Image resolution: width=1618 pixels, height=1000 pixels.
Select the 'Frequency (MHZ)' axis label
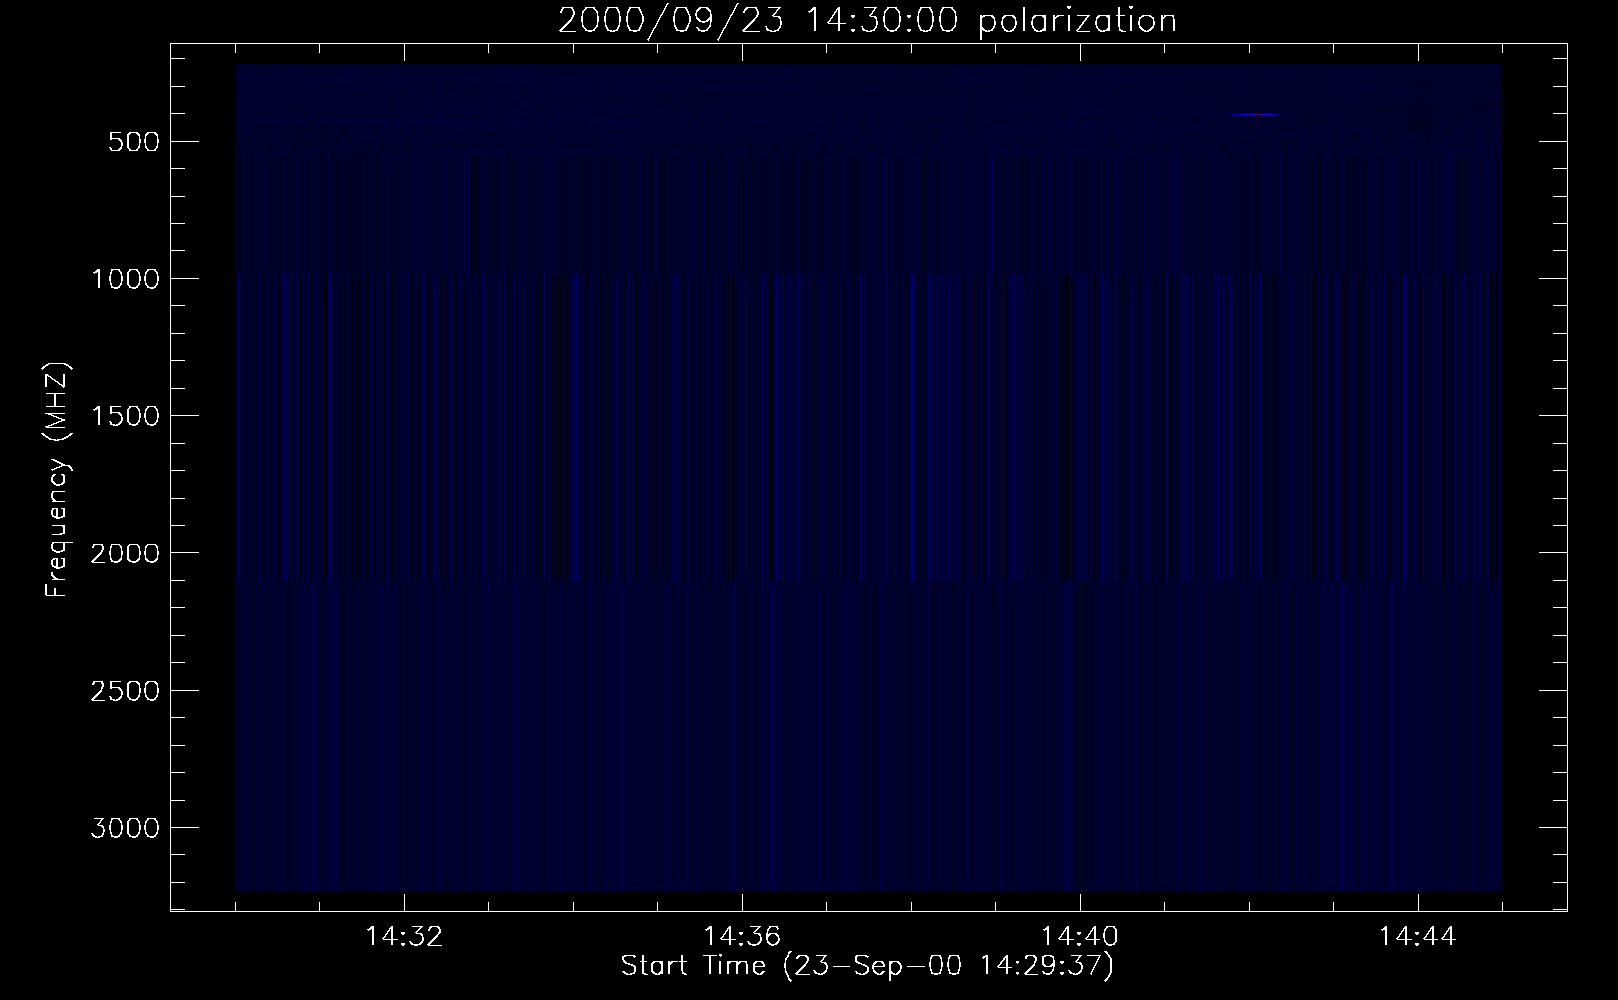click(x=57, y=479)
